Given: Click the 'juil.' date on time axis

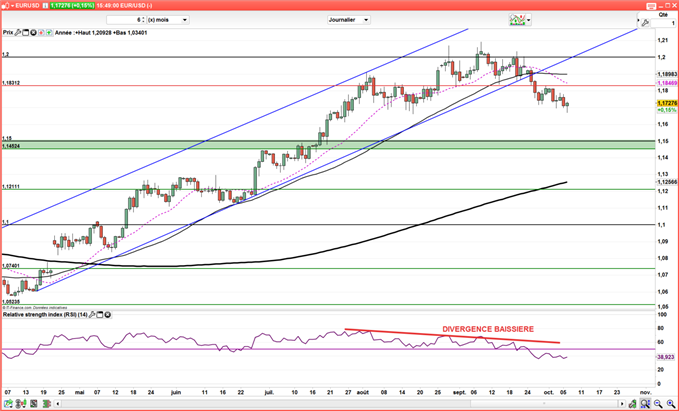Looking at the screenshot, I should (x=269, y=392).
